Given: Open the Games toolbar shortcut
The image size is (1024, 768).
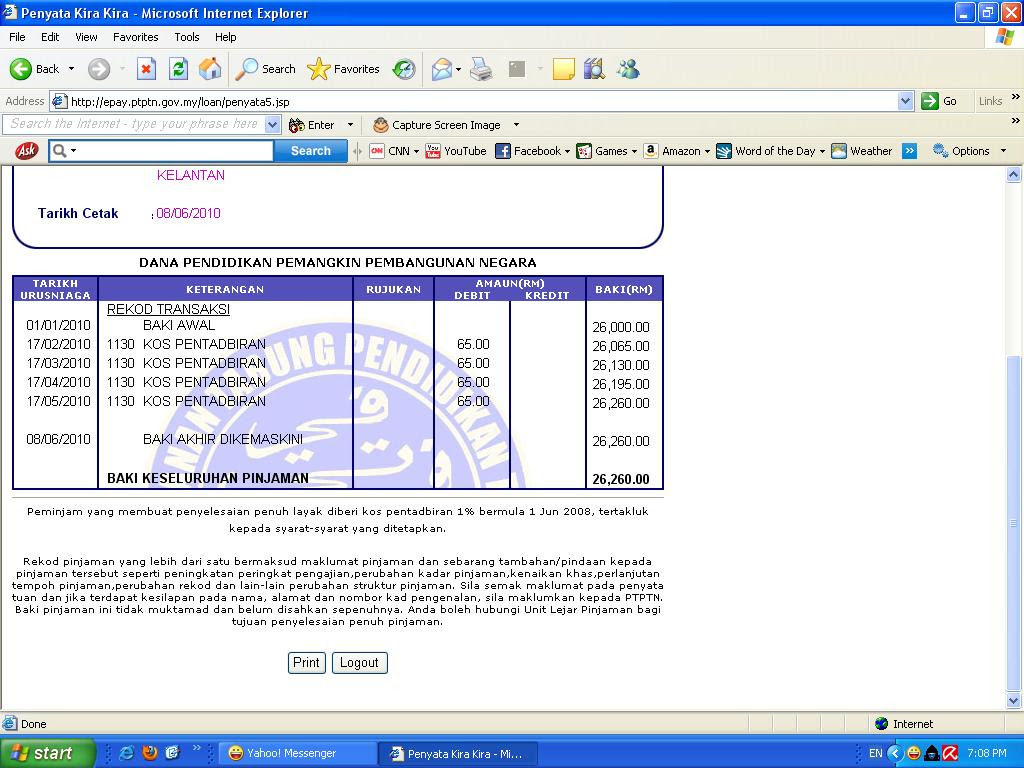Looking at the screenshot, I should click(606, 151).
